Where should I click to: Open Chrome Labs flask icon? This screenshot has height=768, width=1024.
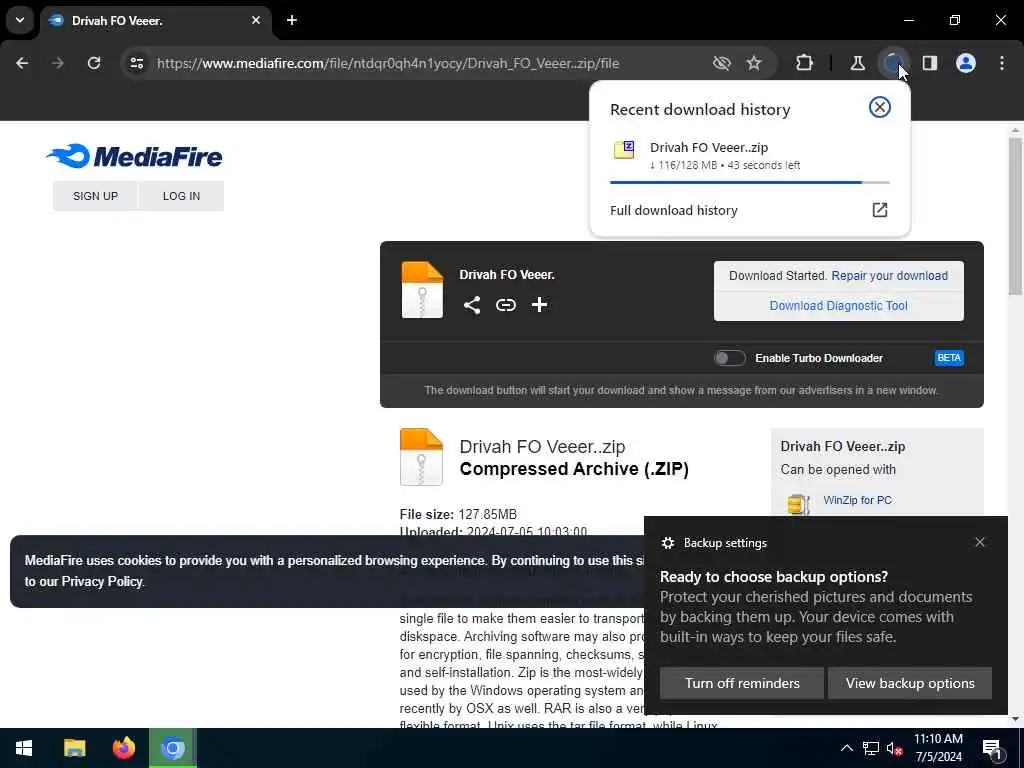tap(857, 63)
